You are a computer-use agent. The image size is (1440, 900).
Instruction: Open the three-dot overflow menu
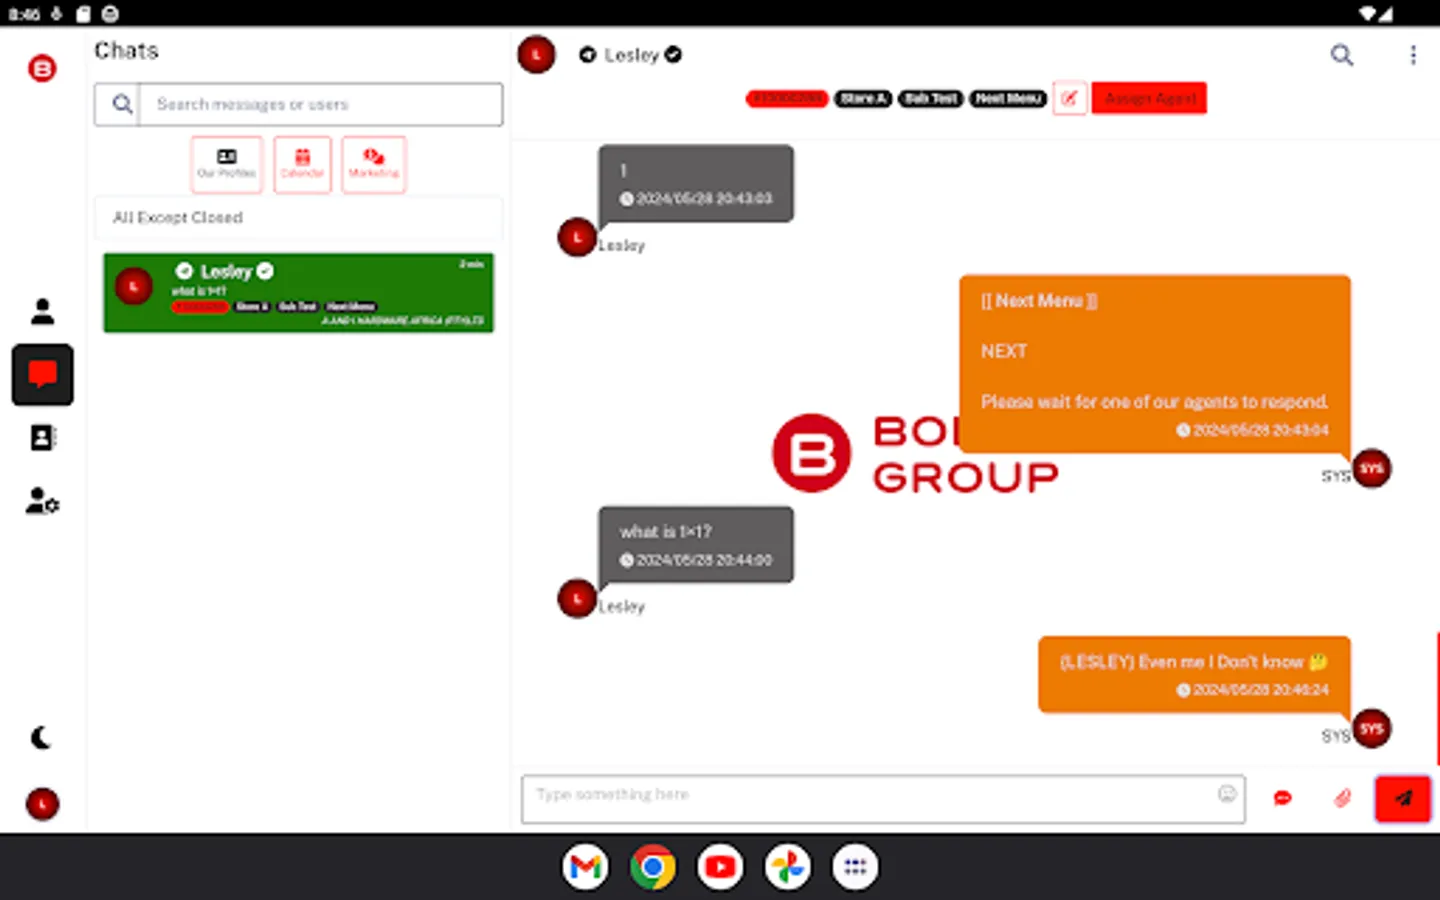pos(1413,55)
